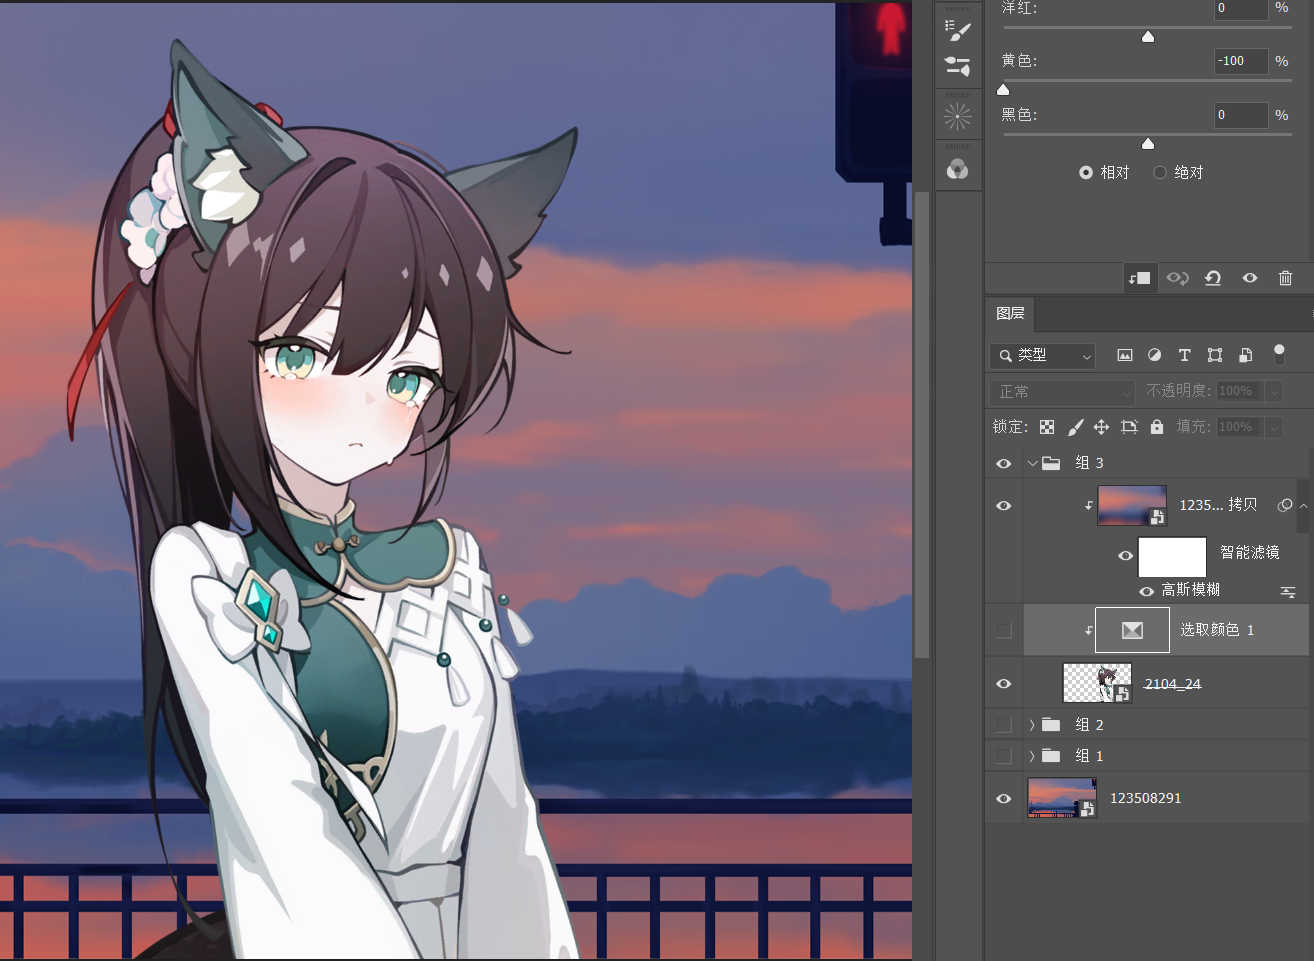The image size is (1314, 961).
Task: Click the clip-to-layer adjustment icon
Action: coord(1139,278)
